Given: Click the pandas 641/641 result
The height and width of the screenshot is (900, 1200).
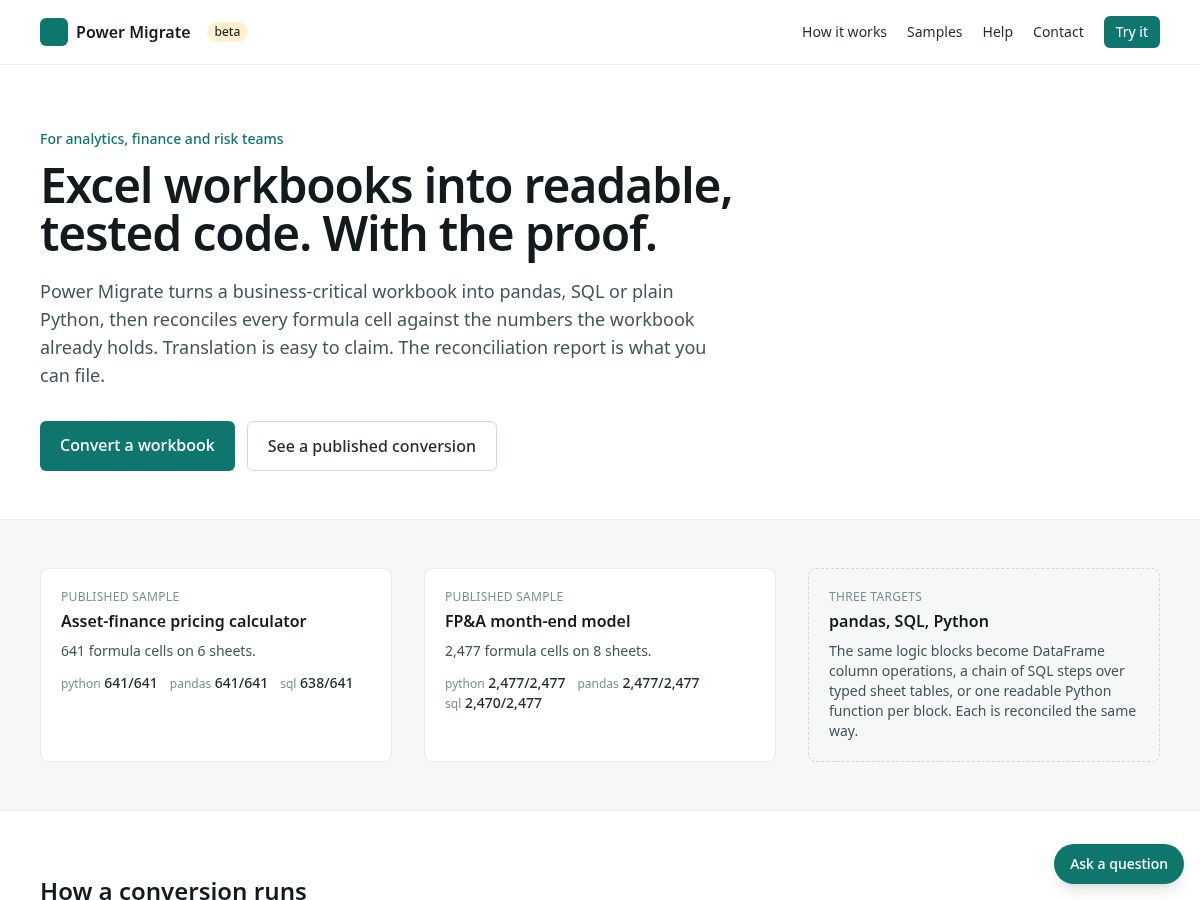Looking at the screenshot, I should [219, 683].
